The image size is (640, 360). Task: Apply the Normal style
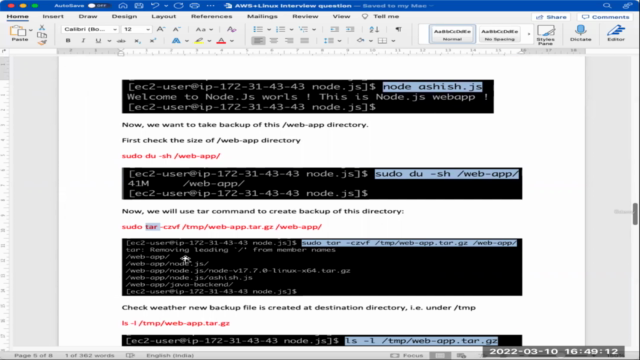click(452, 34)
